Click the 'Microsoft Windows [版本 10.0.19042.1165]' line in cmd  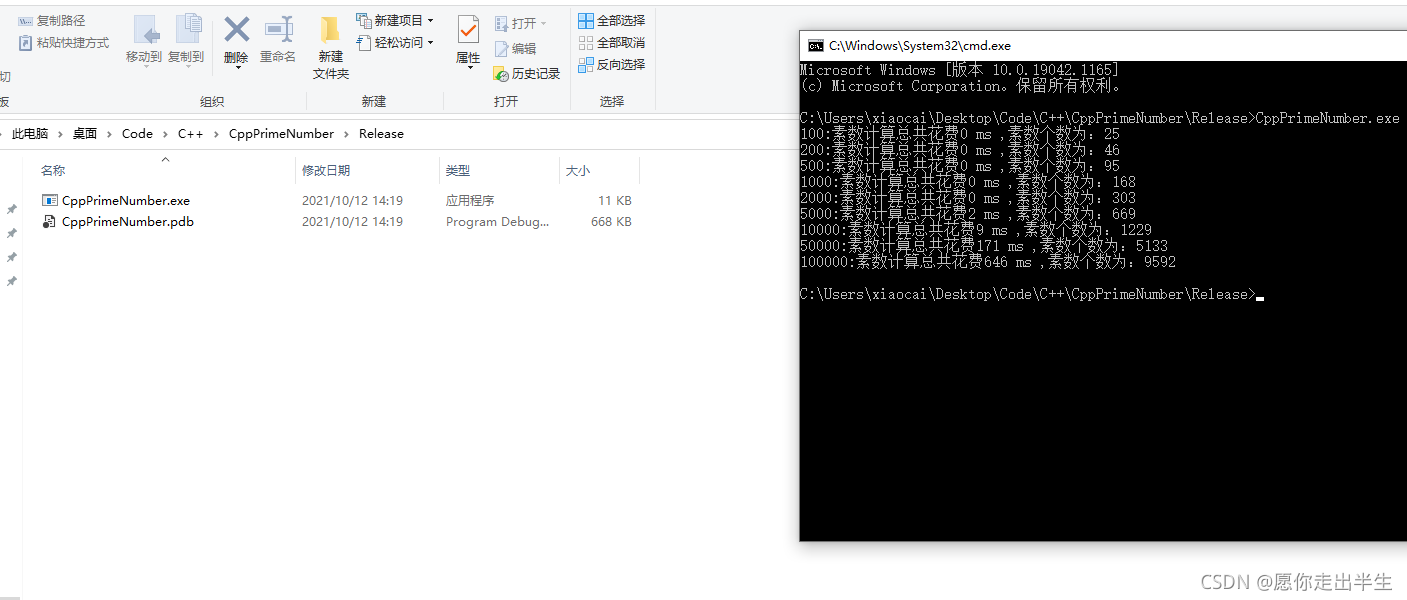pyautogui.click(x=959, y=70)
